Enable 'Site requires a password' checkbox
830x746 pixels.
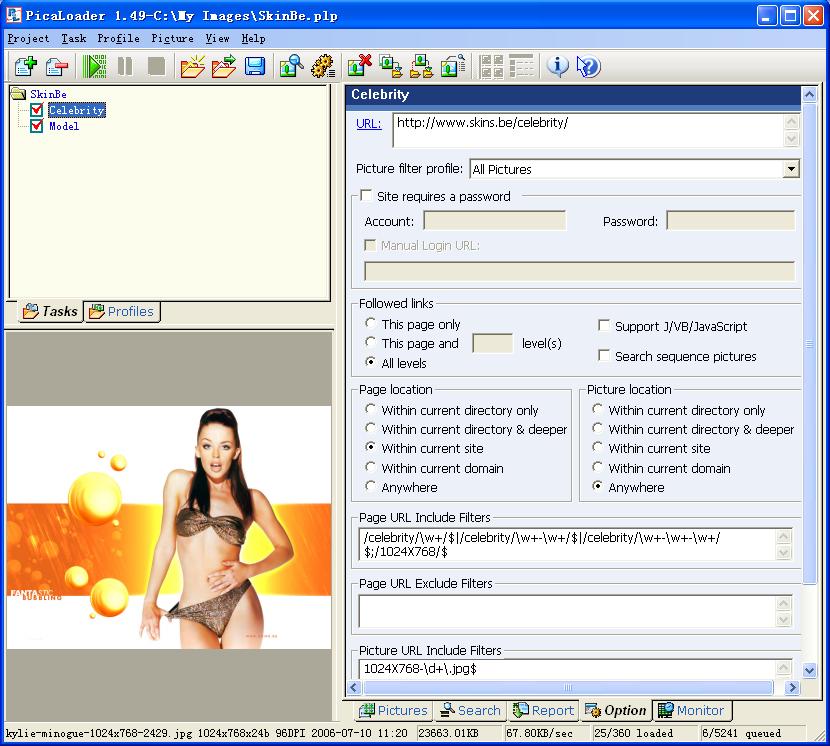(366, 196)
